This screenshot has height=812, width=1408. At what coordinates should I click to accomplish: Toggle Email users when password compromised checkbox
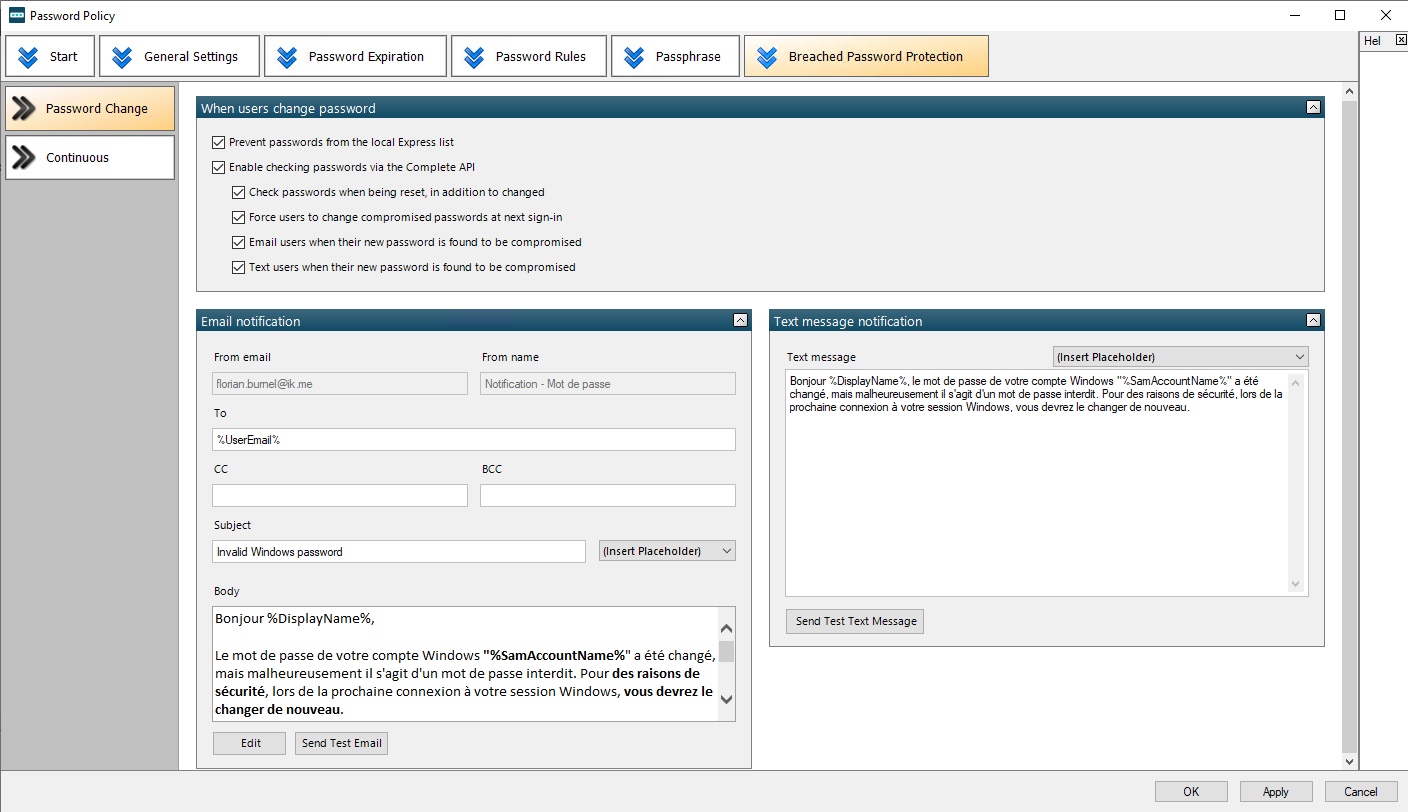coord(238,242)
